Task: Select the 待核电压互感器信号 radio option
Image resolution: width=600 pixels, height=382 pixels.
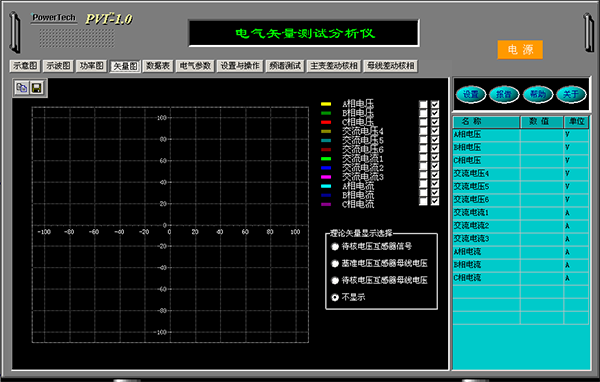Action: coord(335,247)
